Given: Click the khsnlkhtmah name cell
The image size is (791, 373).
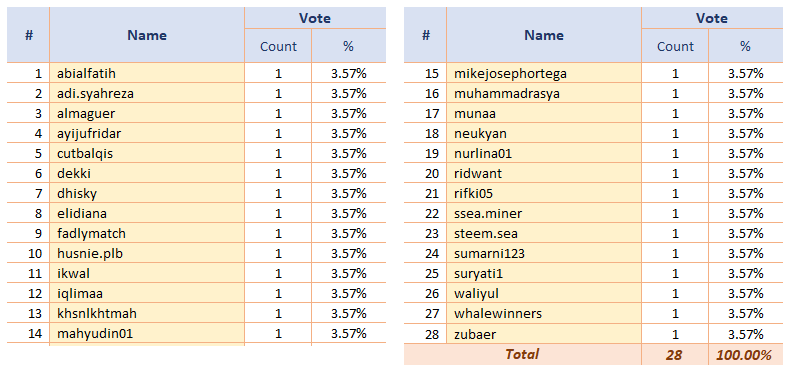Looking at the screenshot, I should click(x=147, y=313).
